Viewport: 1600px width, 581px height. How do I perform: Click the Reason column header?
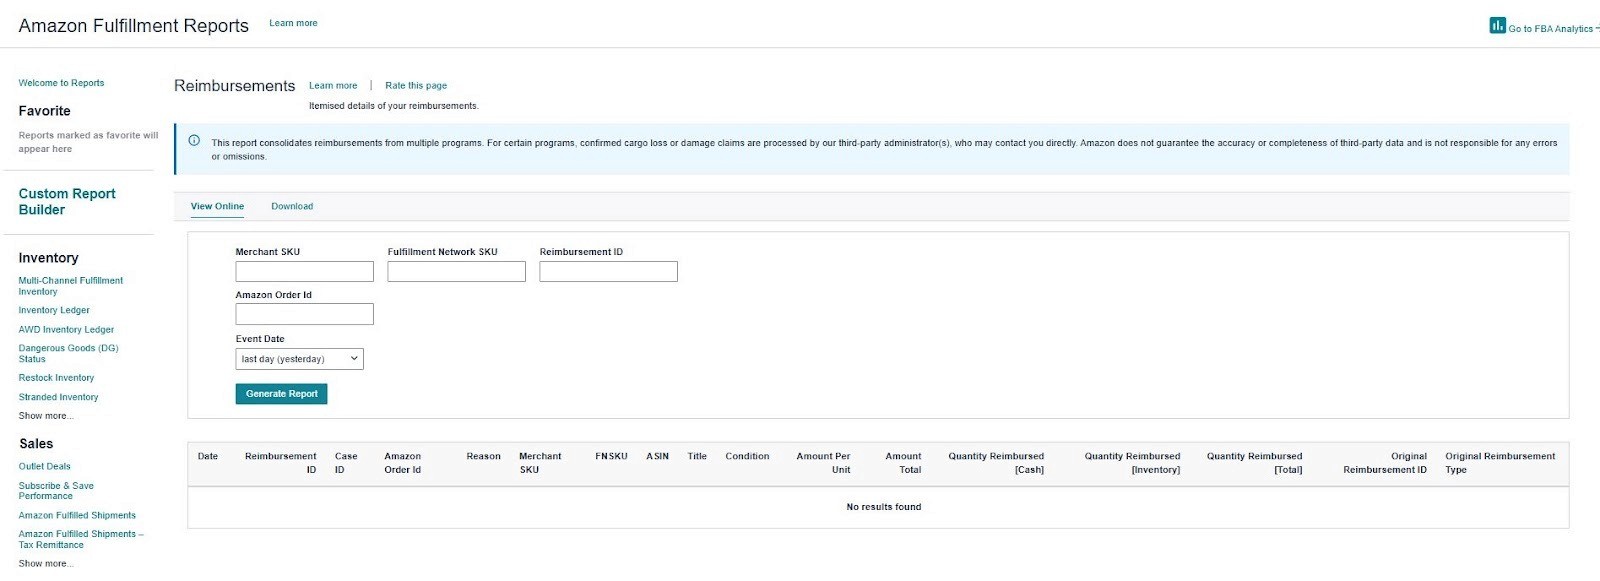click(x=484, y=456)
